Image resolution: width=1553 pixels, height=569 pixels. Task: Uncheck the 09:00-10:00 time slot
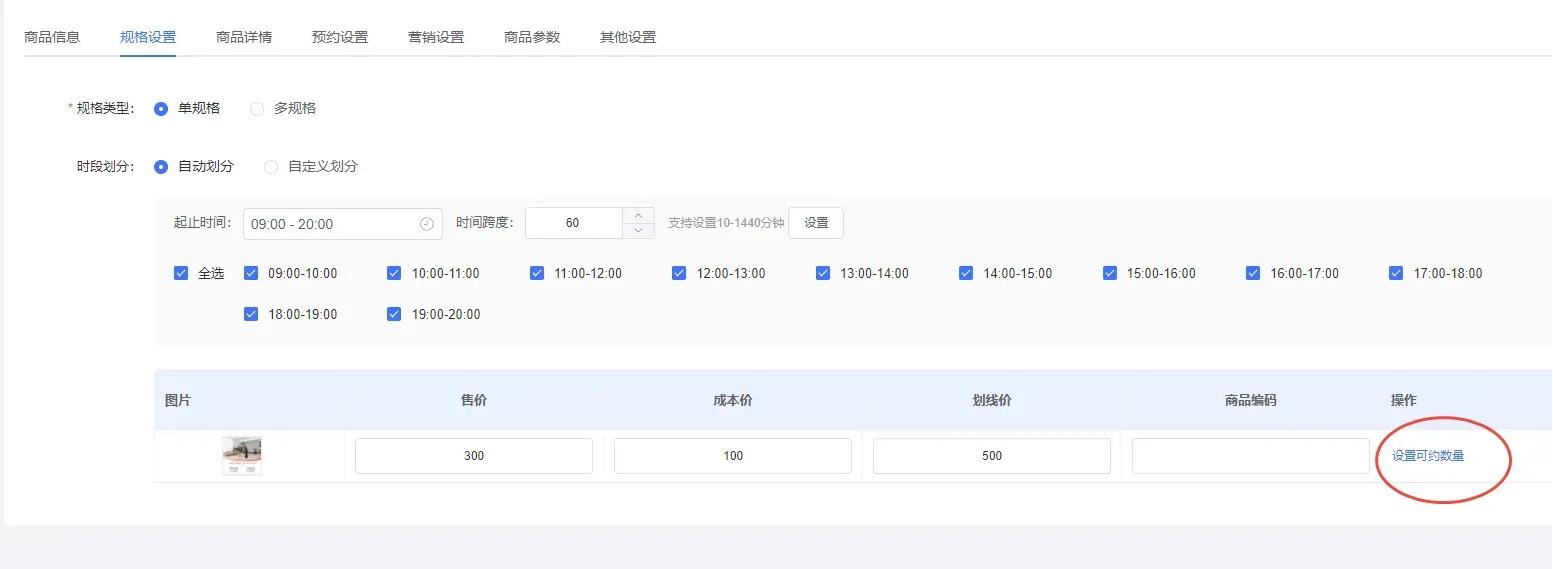click(251, 273)
